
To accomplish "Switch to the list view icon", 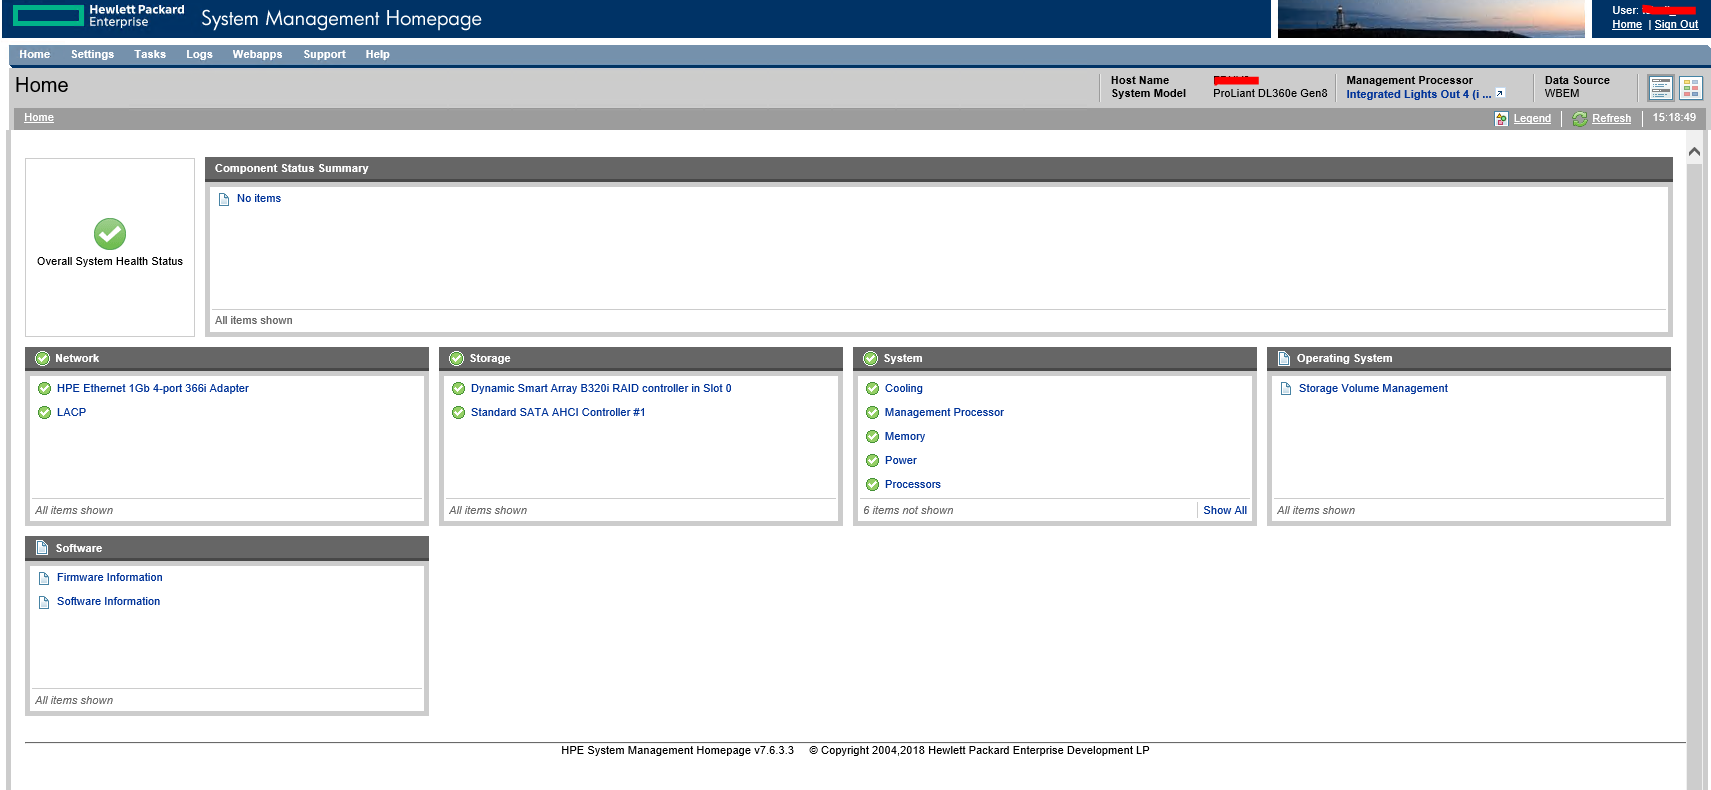I will 1660,88.
